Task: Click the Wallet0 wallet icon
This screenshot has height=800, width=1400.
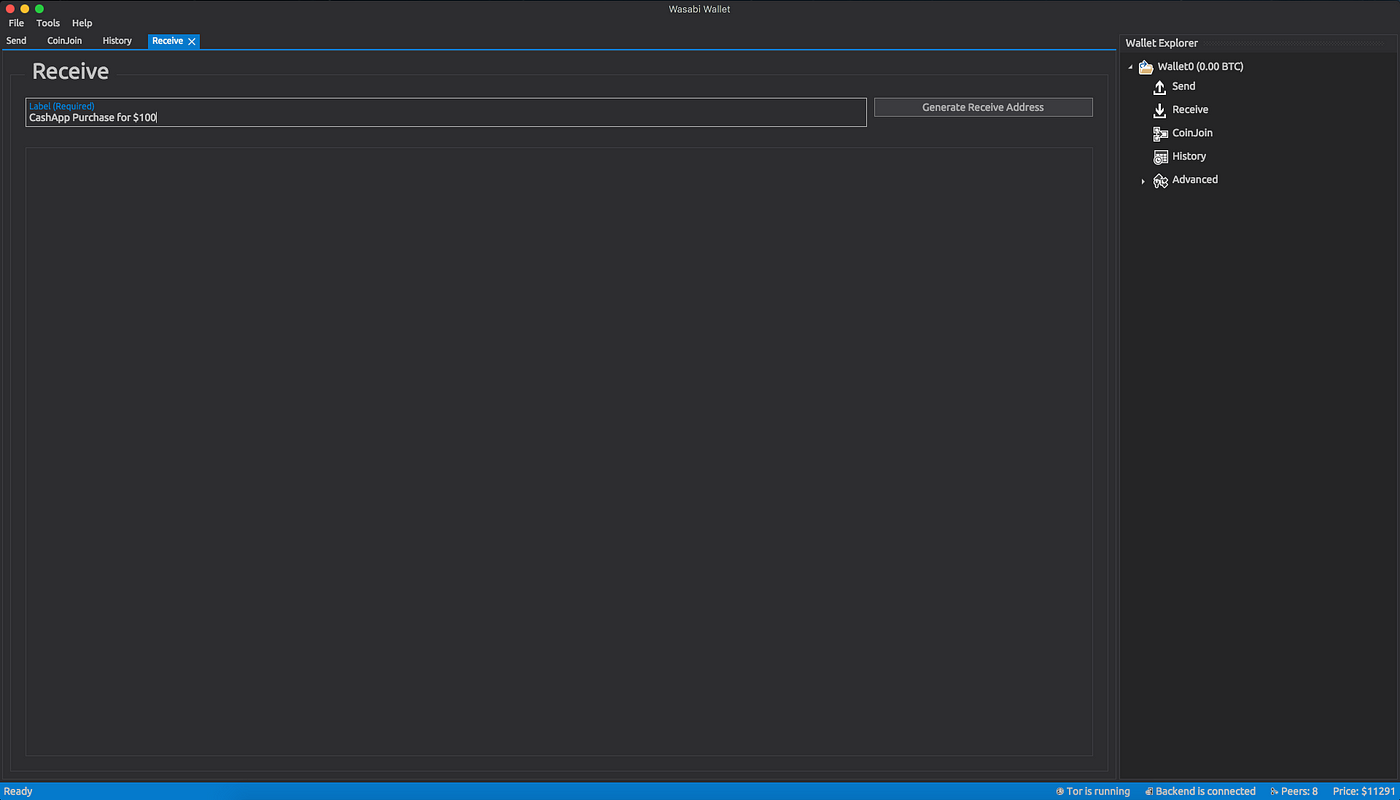Action: tap(1146, 67)
